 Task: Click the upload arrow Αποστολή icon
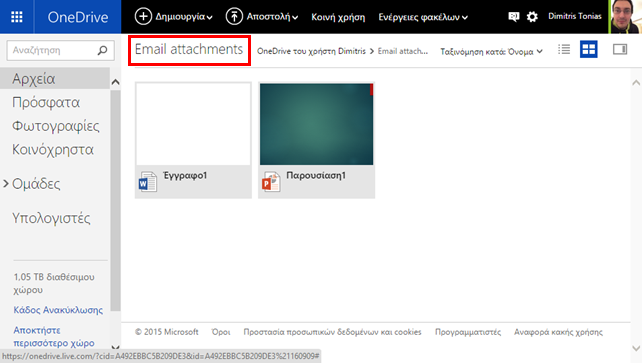coord(234,17)
